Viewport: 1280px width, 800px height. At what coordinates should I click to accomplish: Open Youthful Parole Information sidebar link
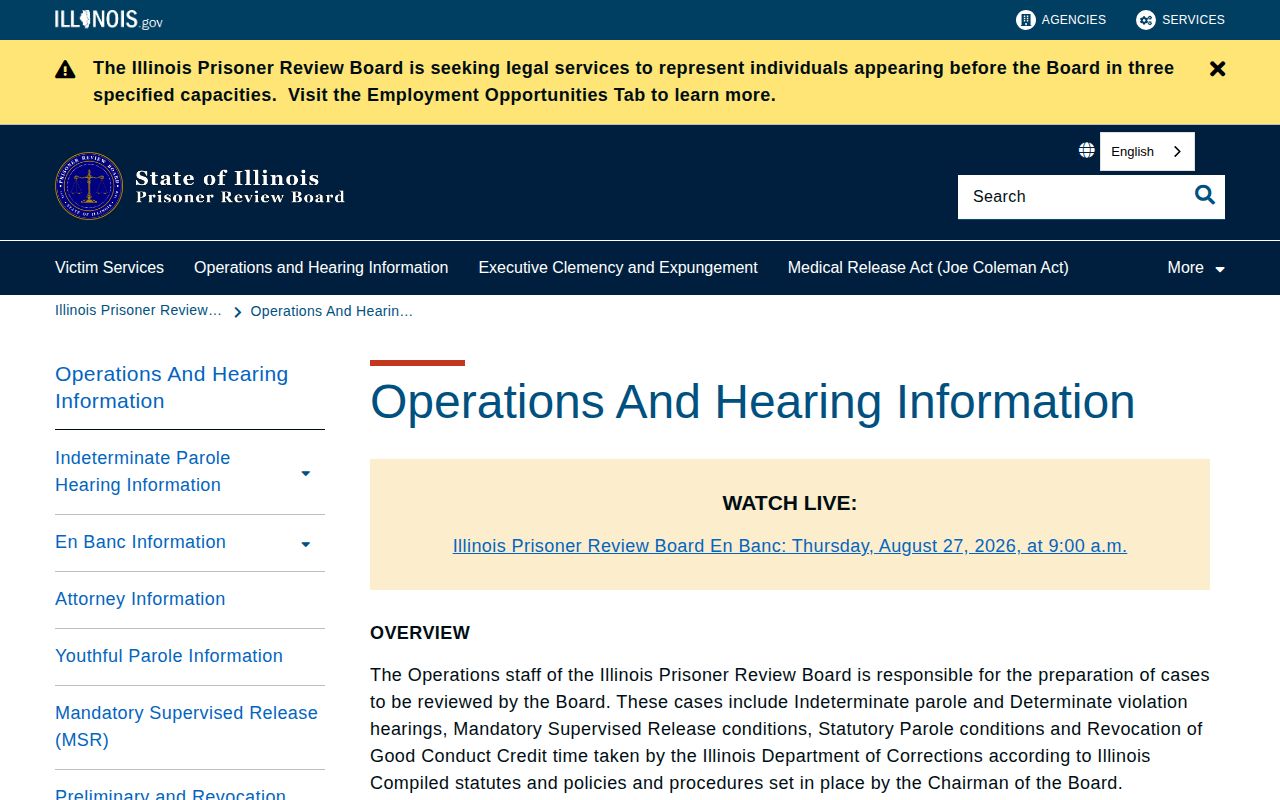pyautogui.click(x=169, y=656)
